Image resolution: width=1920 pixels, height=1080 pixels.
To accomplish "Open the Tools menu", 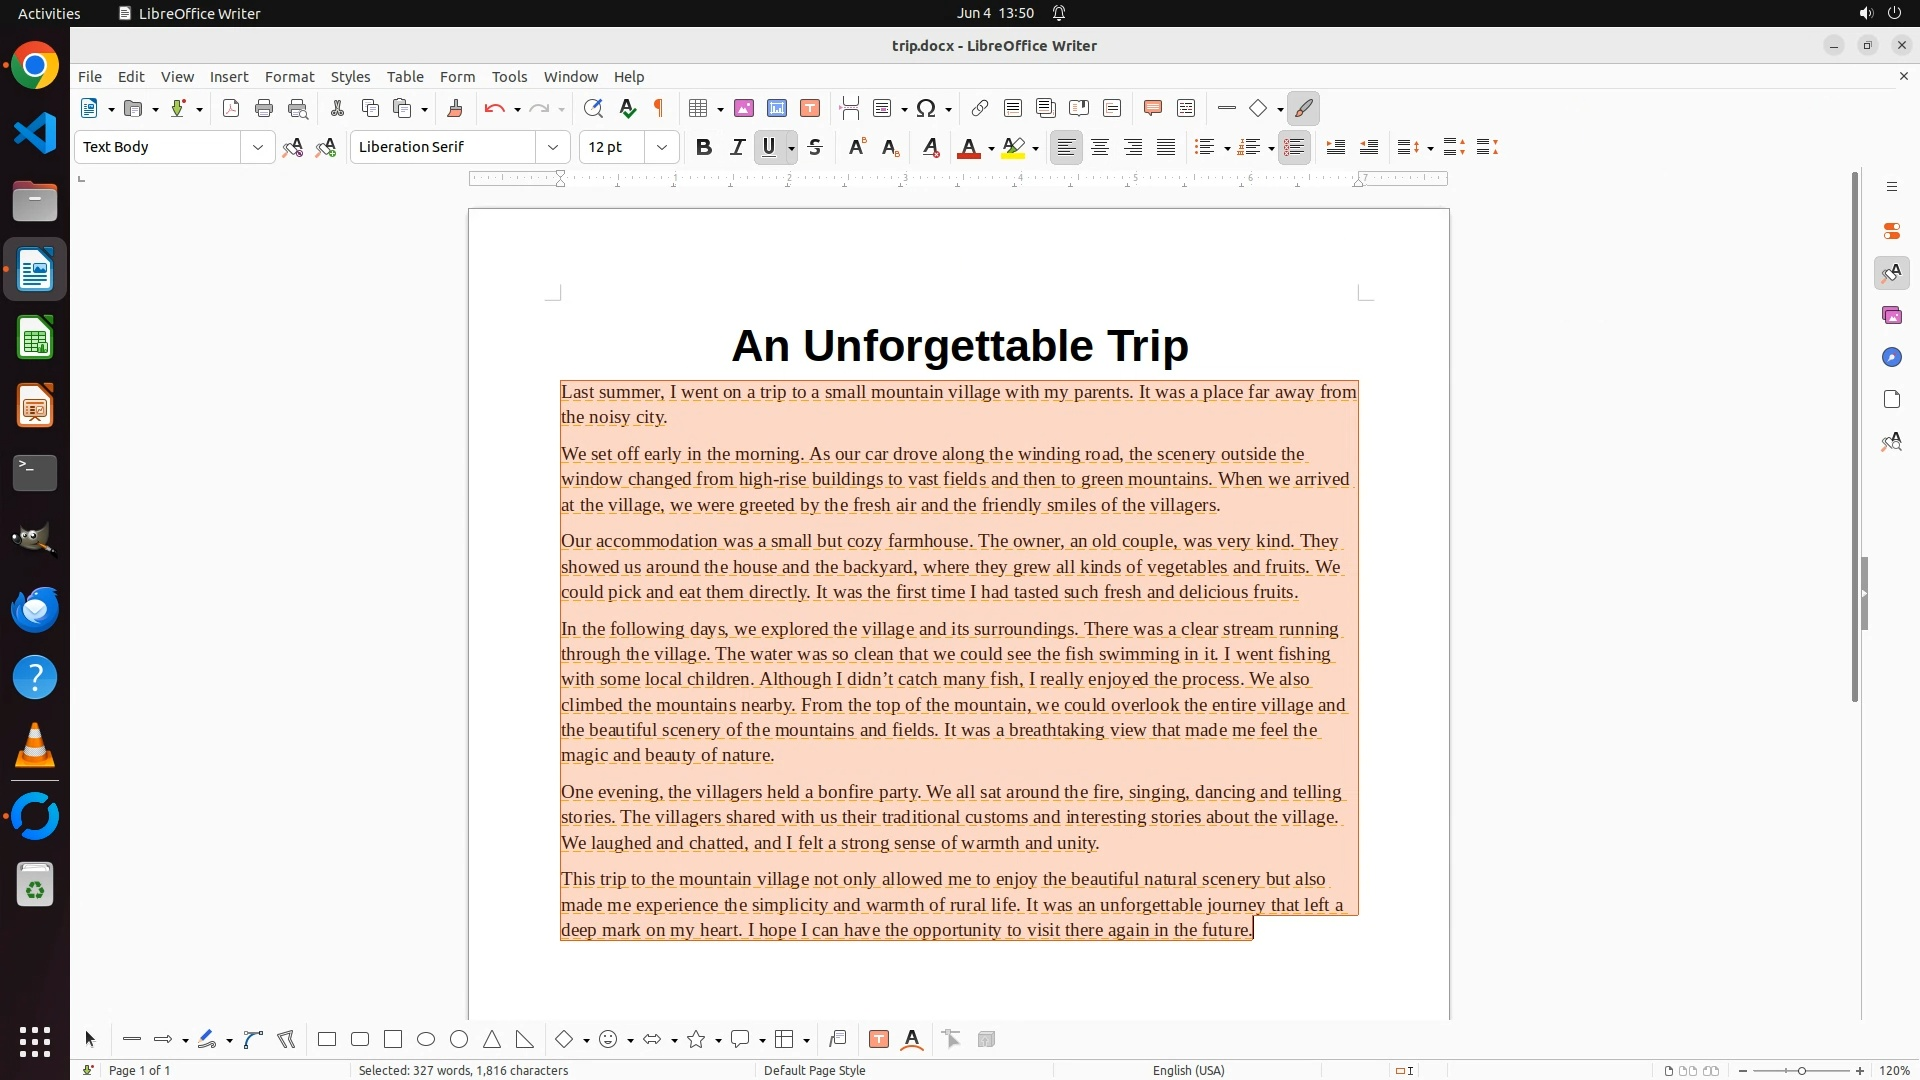I will click(509, 77).
